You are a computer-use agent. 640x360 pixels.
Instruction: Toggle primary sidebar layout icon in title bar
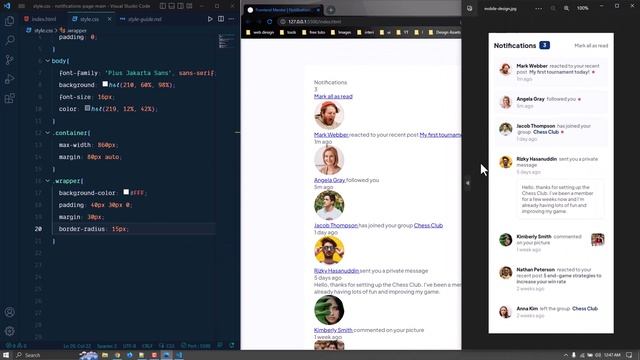[162, 6]
